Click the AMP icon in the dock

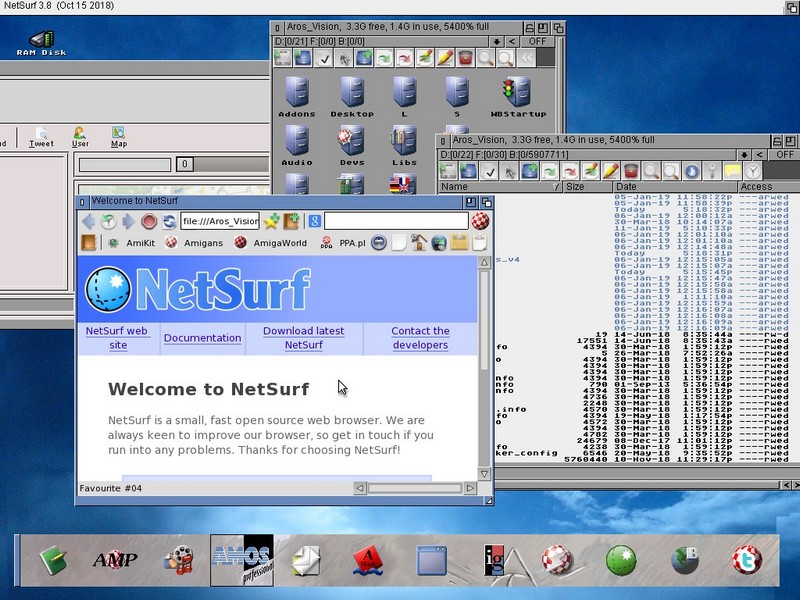(114, 560)
